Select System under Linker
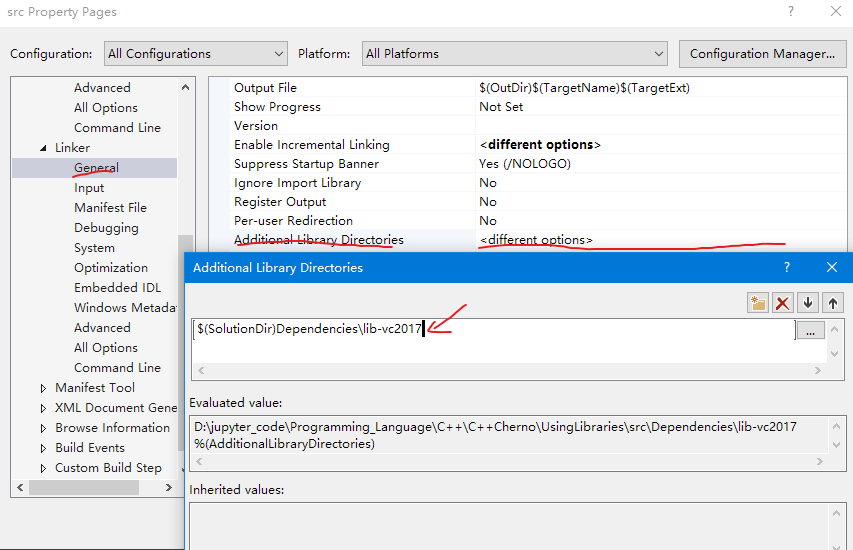 94,248
